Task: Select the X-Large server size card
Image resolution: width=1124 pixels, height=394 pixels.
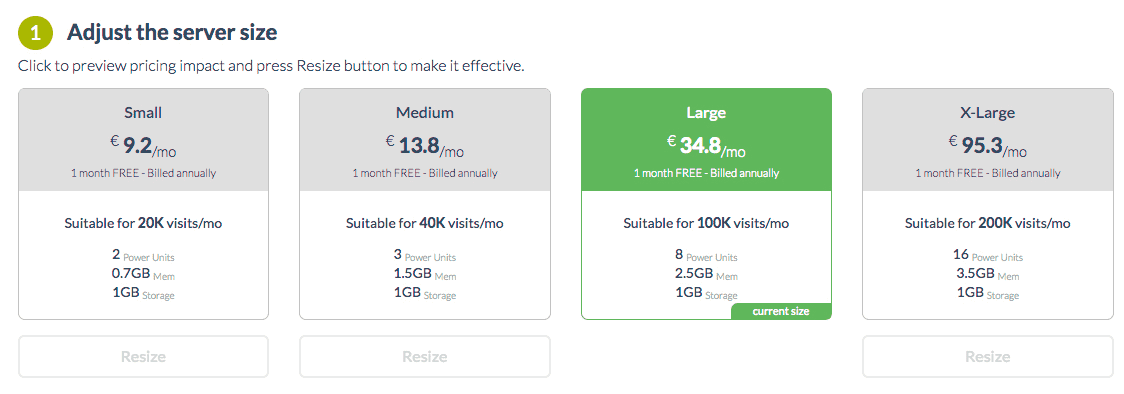Action: [x=987, y=203]
